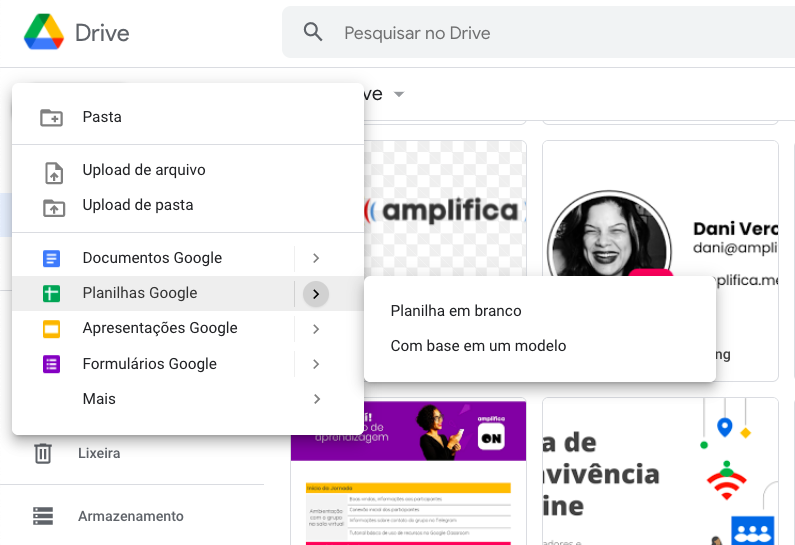This screenshot has height=545, width=795.
Task: Click the yellow Google Slides icon
Action: tap(51, 329)
